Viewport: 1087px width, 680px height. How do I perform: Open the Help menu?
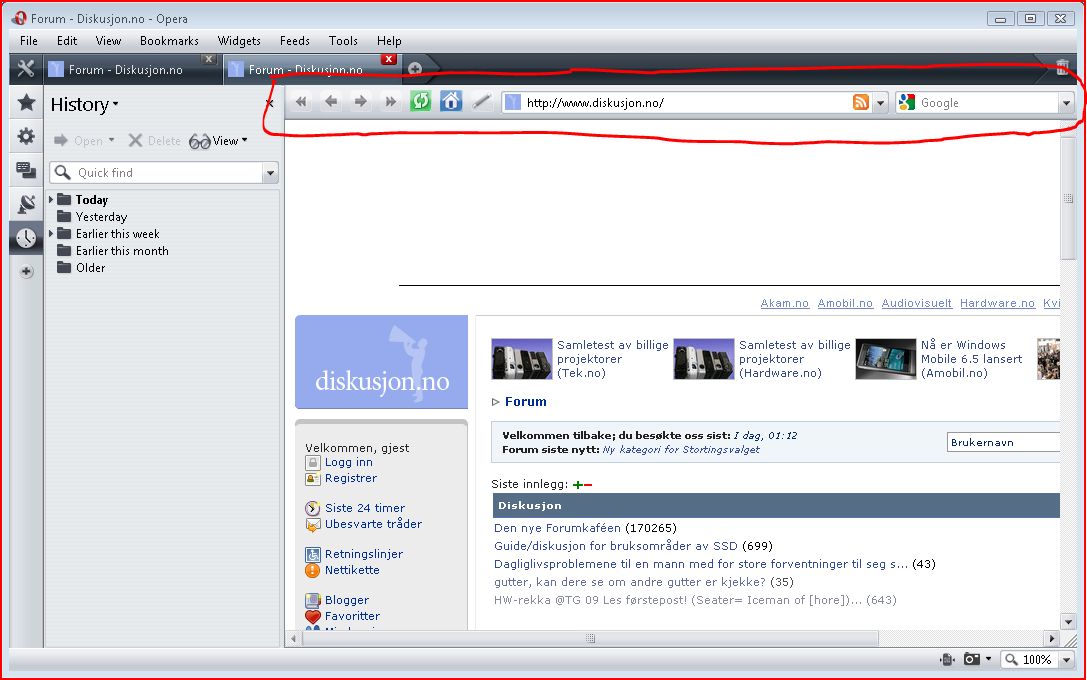click(x=389, y=41)
